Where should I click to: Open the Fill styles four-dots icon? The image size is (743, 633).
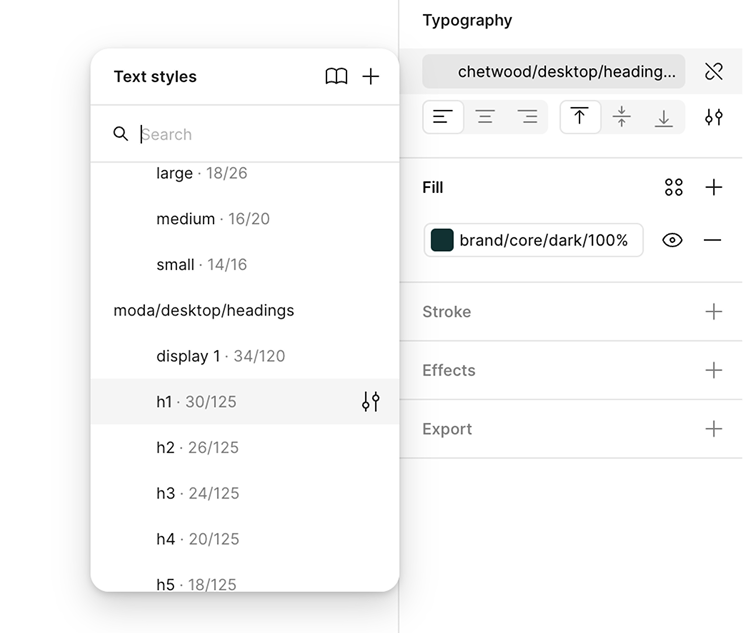tap(674, 187)
